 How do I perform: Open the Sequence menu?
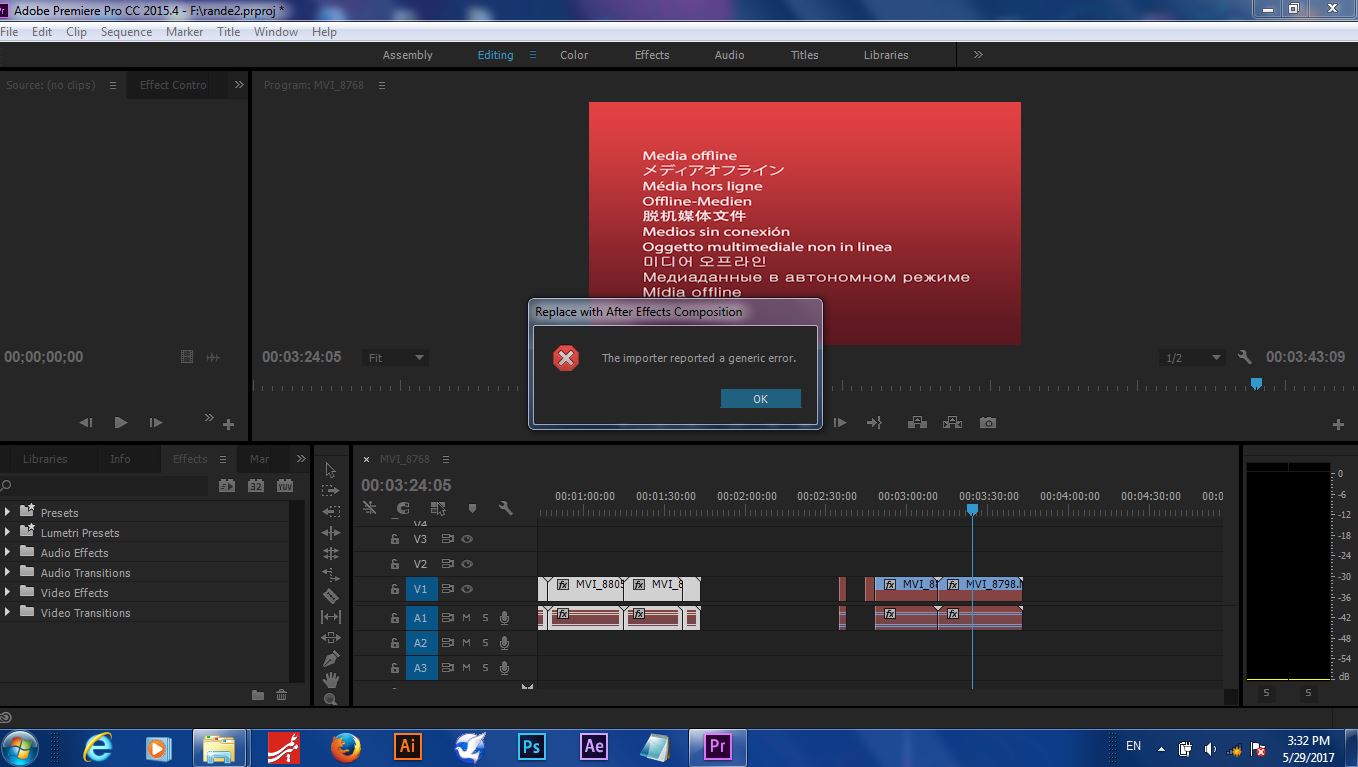(x=126, y=32)
